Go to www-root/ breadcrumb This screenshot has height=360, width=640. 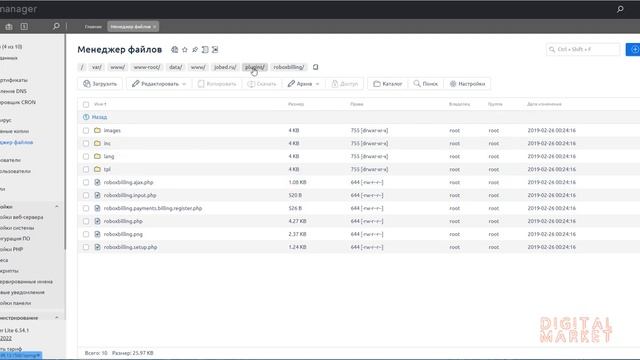pyautogui.click(x=147, y=67)
